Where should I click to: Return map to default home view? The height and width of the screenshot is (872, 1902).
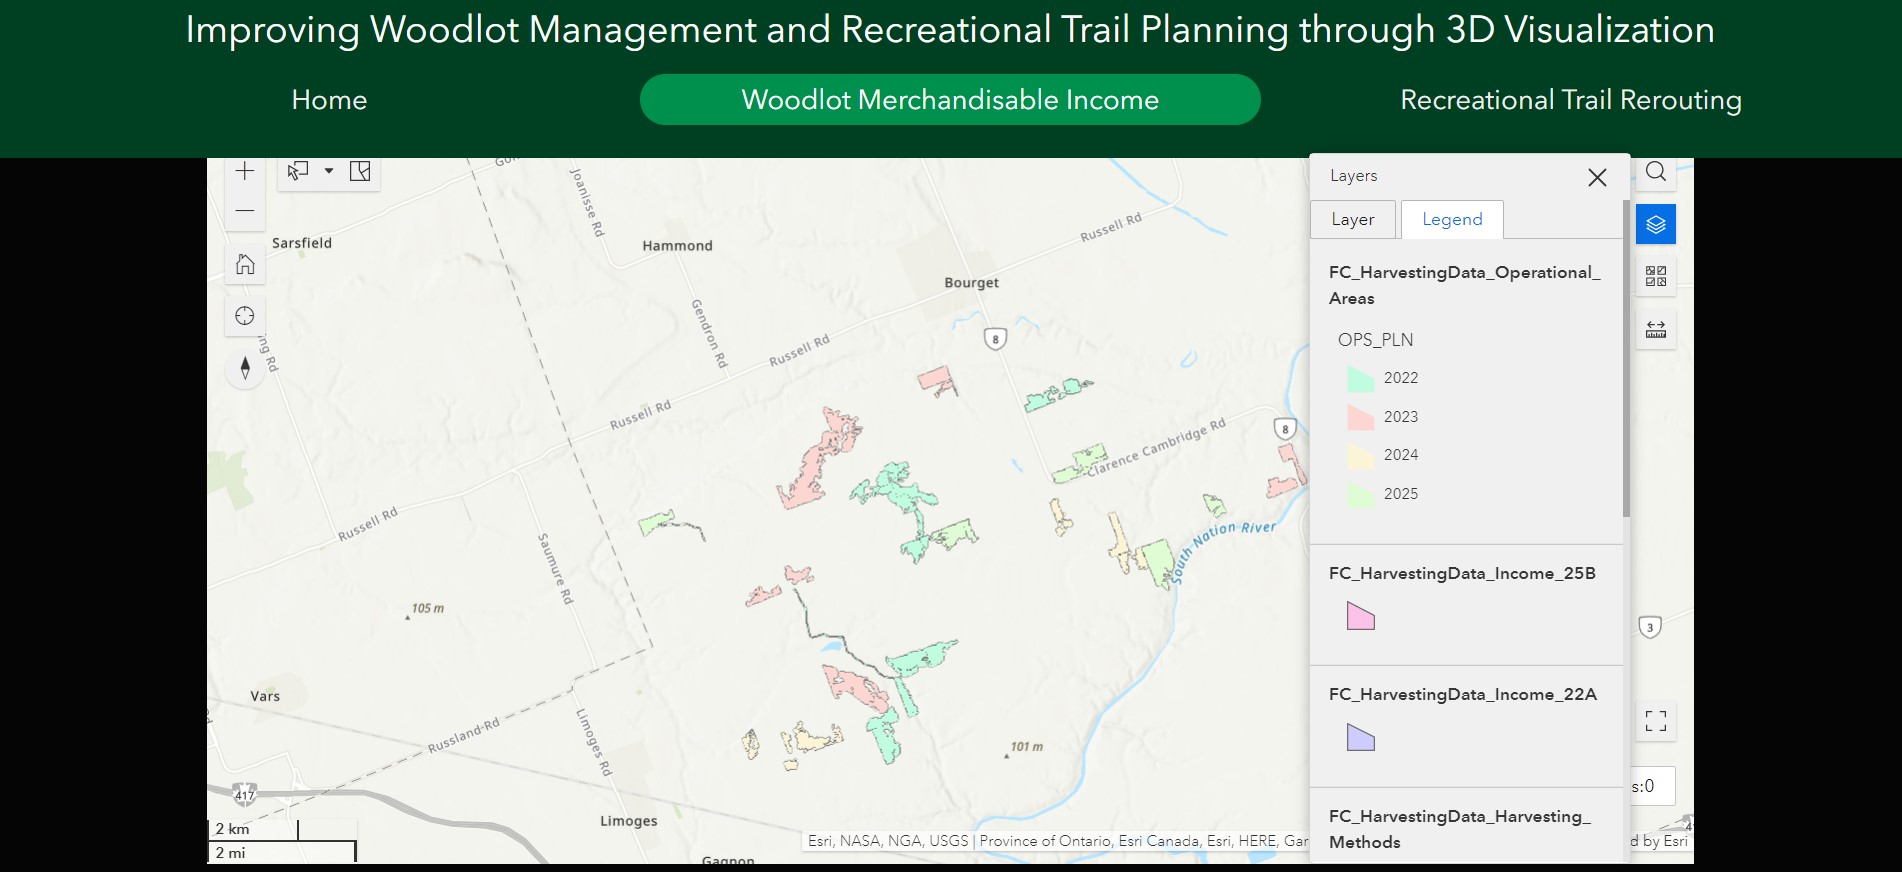[x=245, y=264]
